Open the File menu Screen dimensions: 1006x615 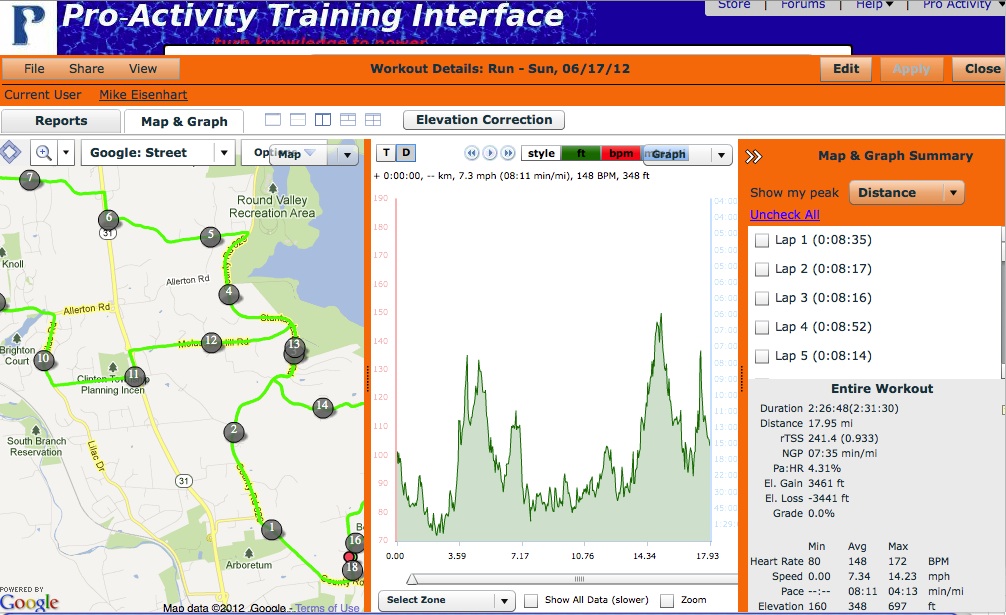pyautogui.click(x=34, y=69)
